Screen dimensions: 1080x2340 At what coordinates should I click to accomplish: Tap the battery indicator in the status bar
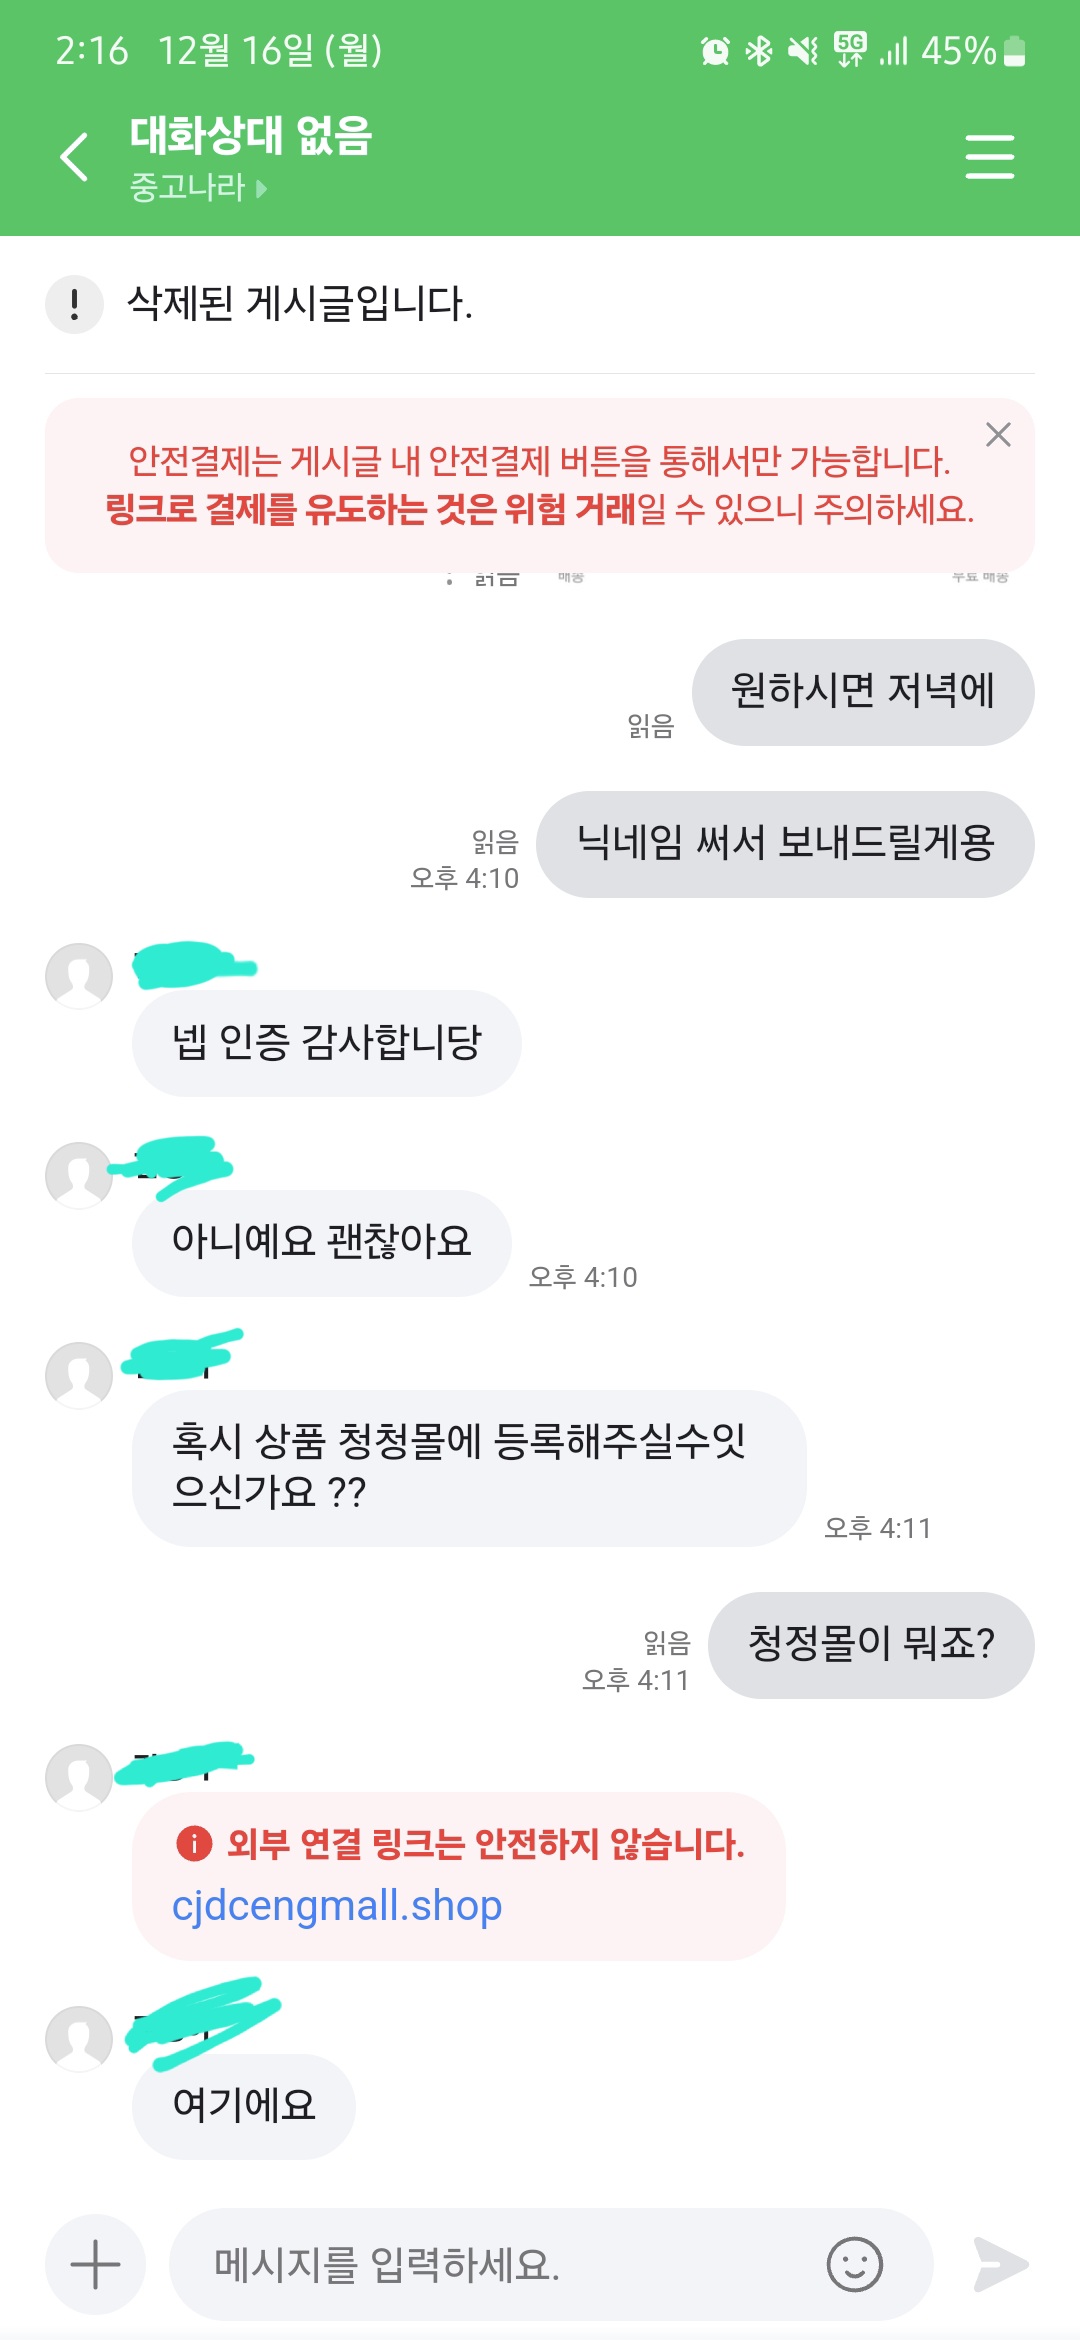[x=1014, y=51]
